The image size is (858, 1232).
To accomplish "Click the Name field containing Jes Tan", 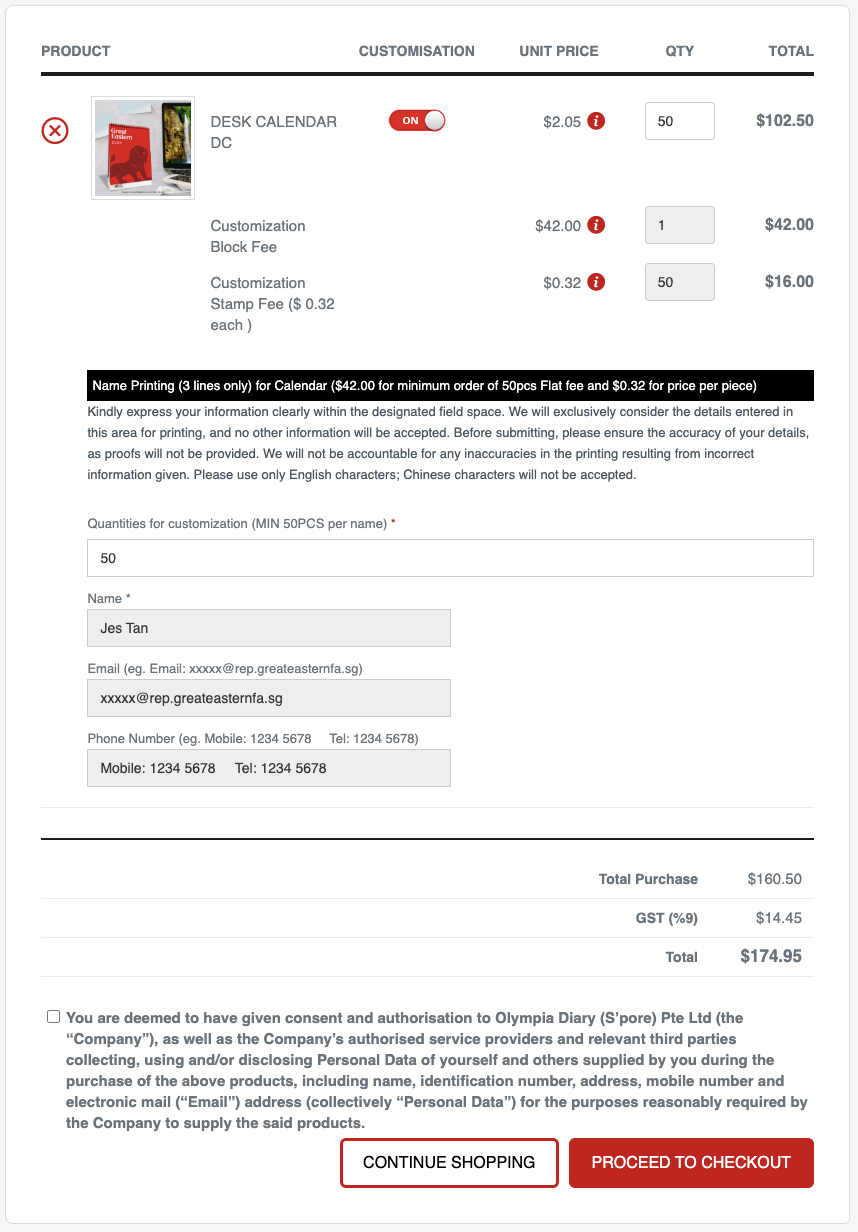I will point(268,628).
